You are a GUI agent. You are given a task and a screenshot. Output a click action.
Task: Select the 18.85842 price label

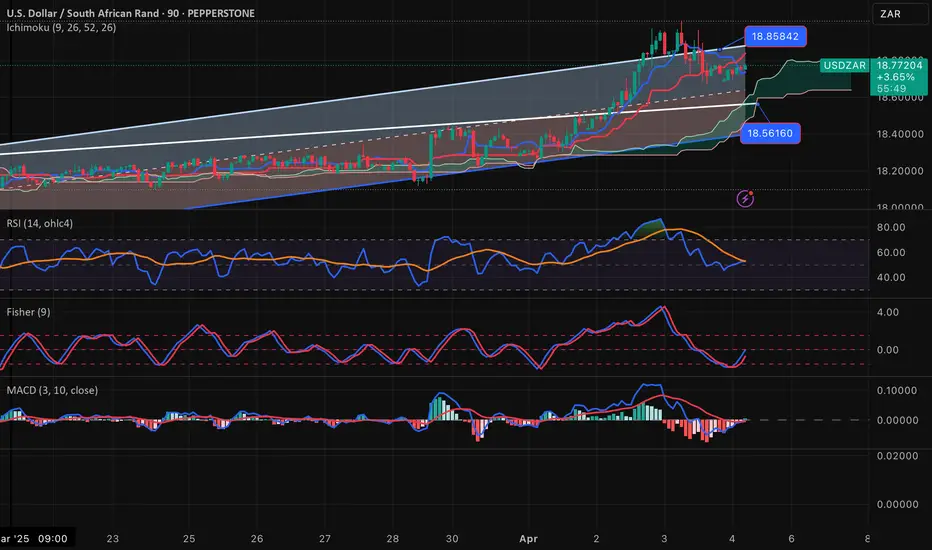coord(775,36)
